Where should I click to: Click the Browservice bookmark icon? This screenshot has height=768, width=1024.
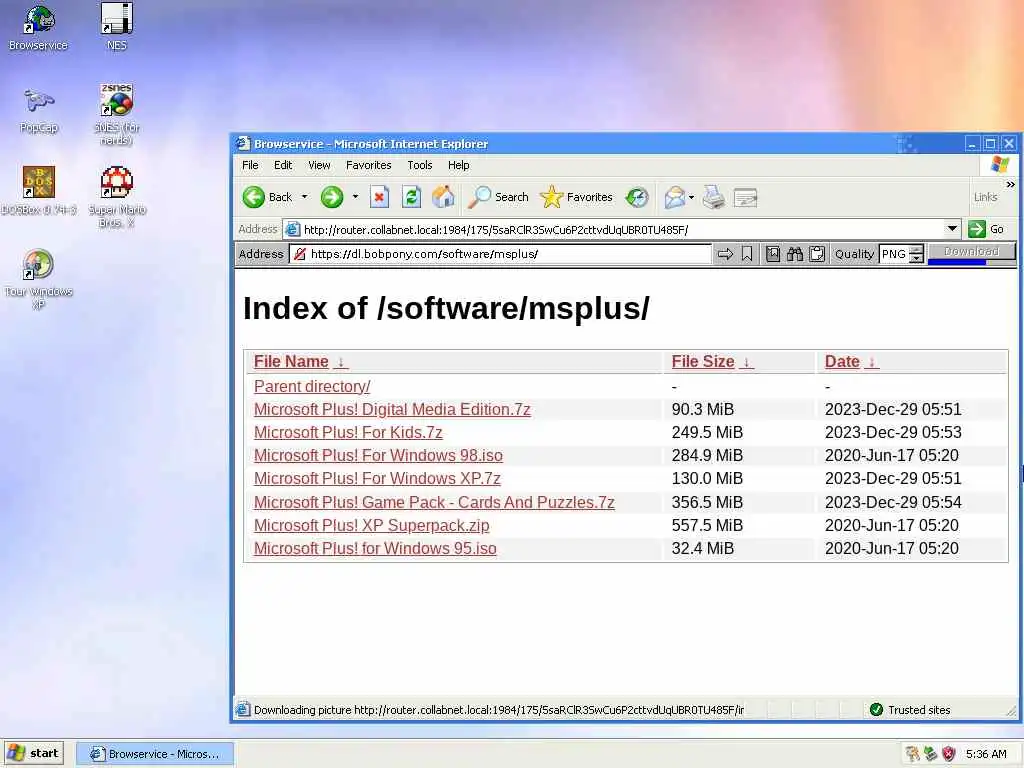click(x=747, y=254)
